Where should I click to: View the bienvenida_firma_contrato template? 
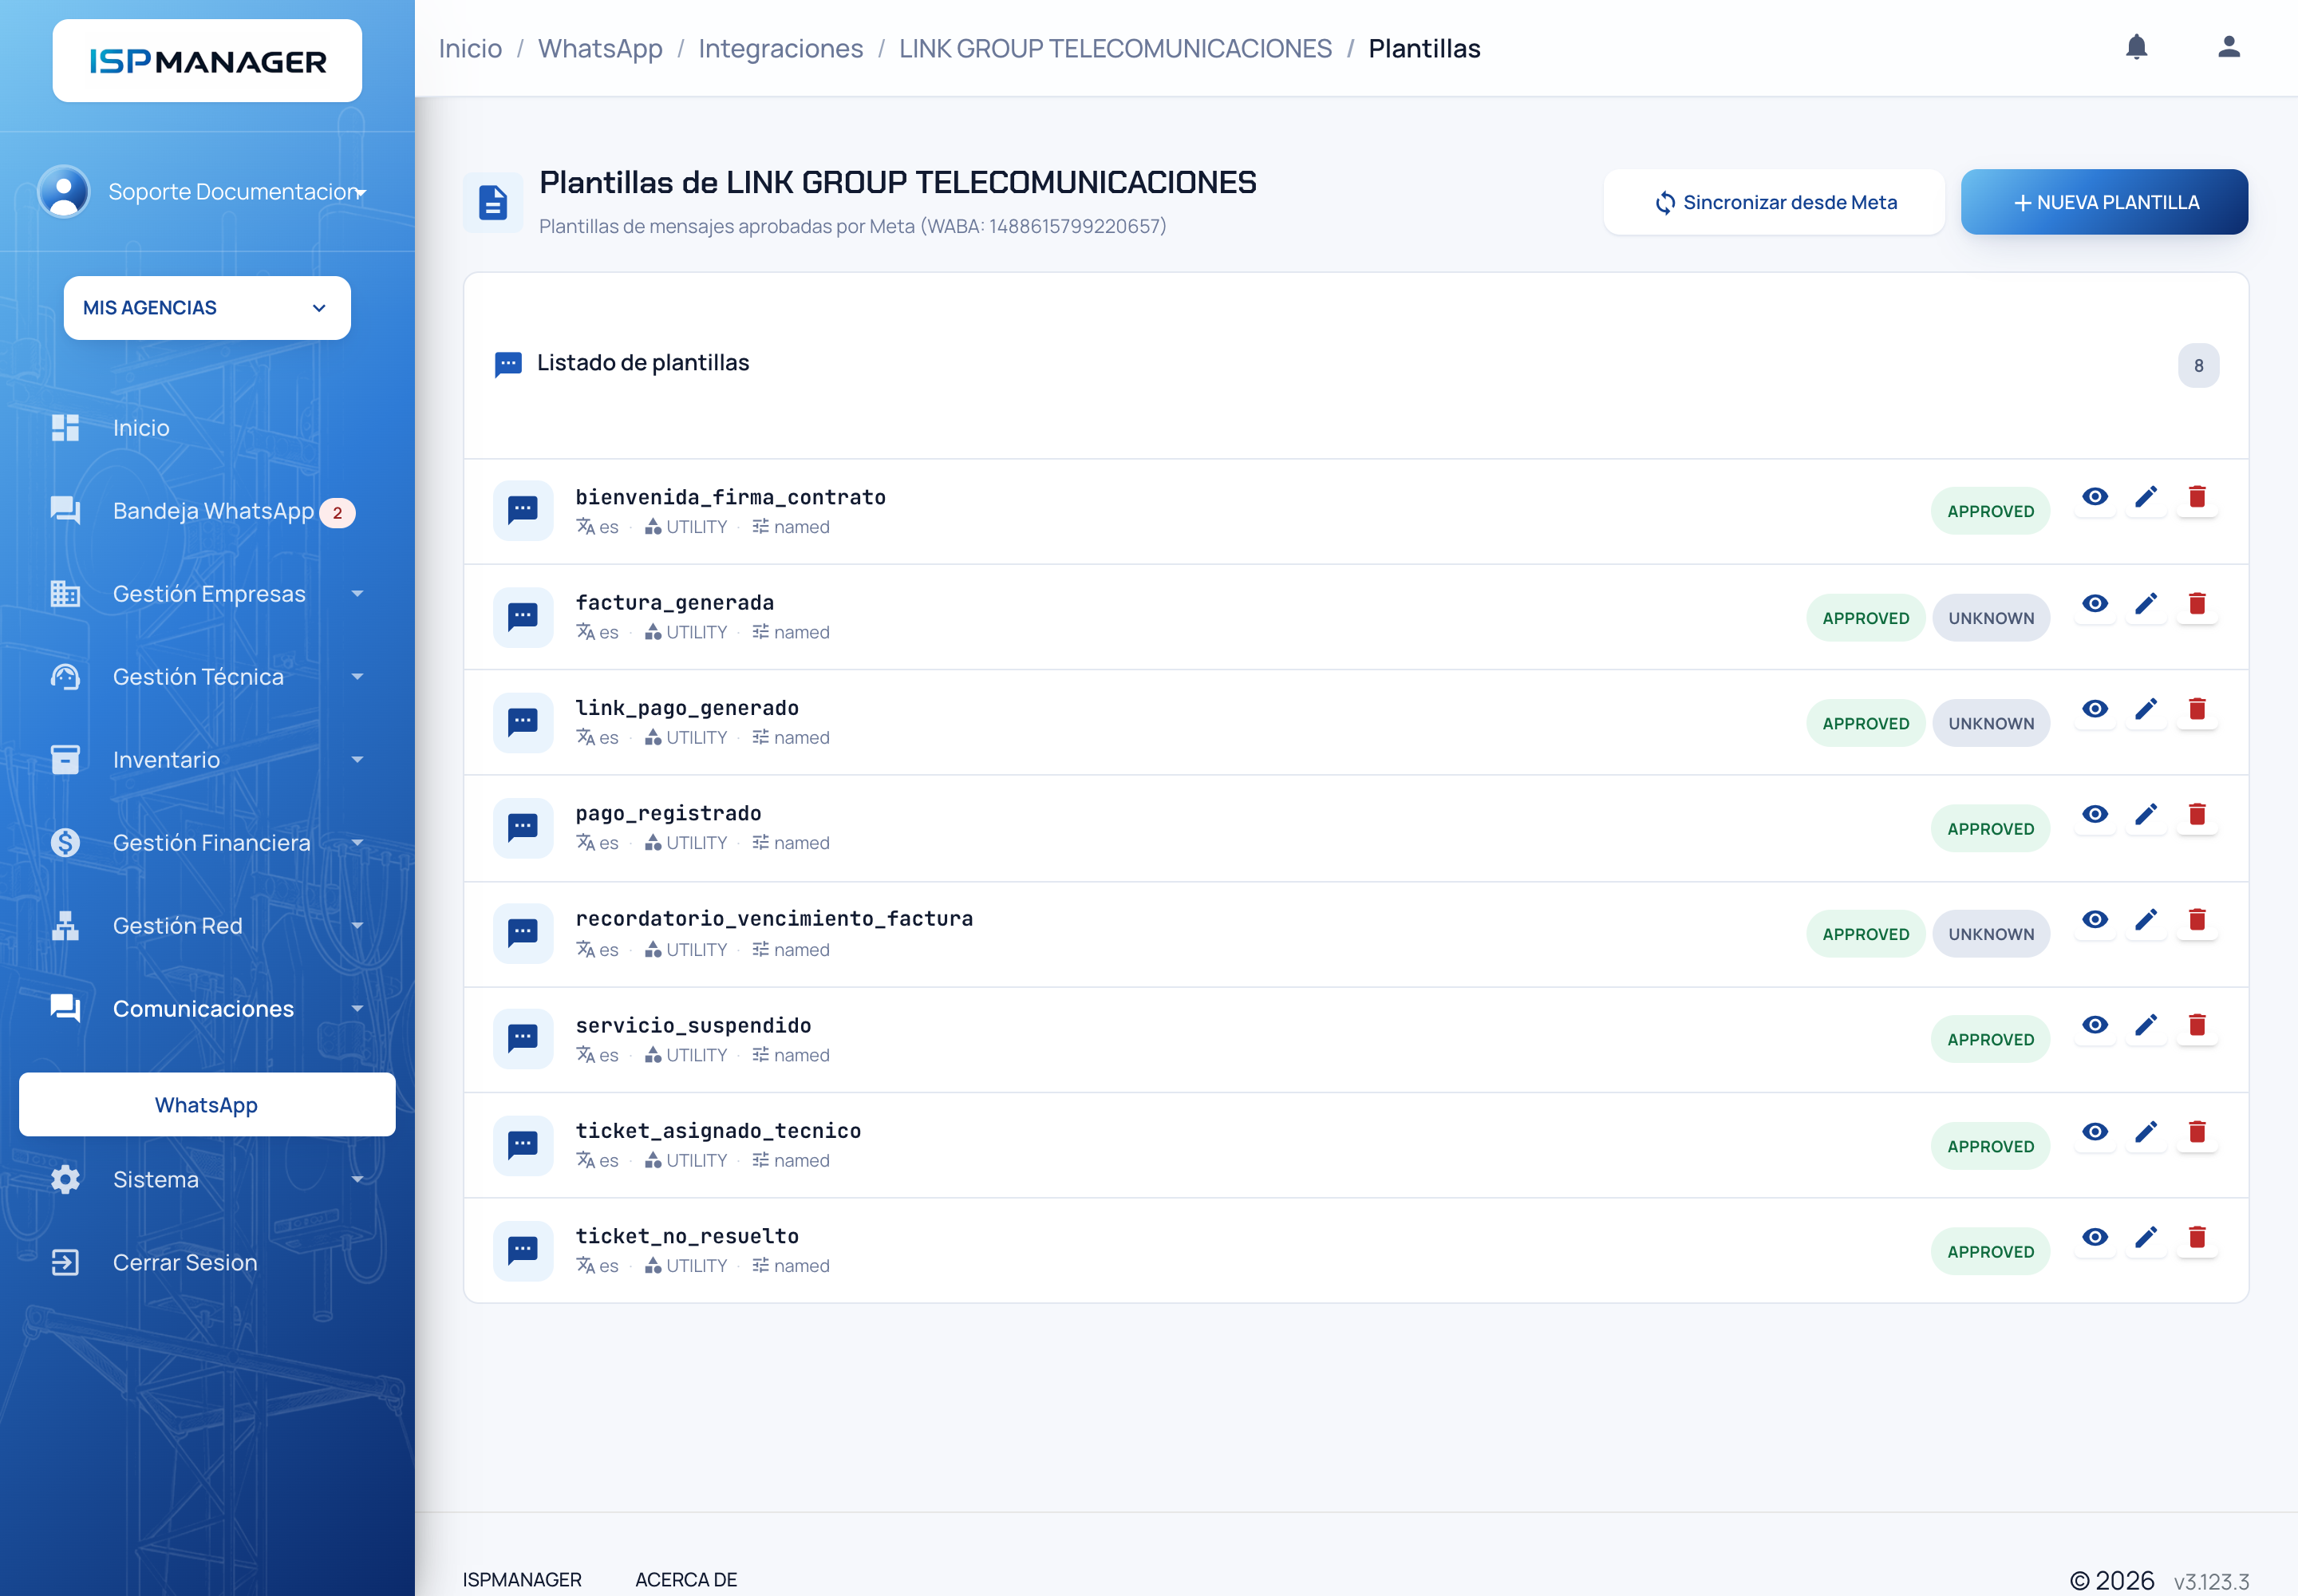[x=2095, y=497]
